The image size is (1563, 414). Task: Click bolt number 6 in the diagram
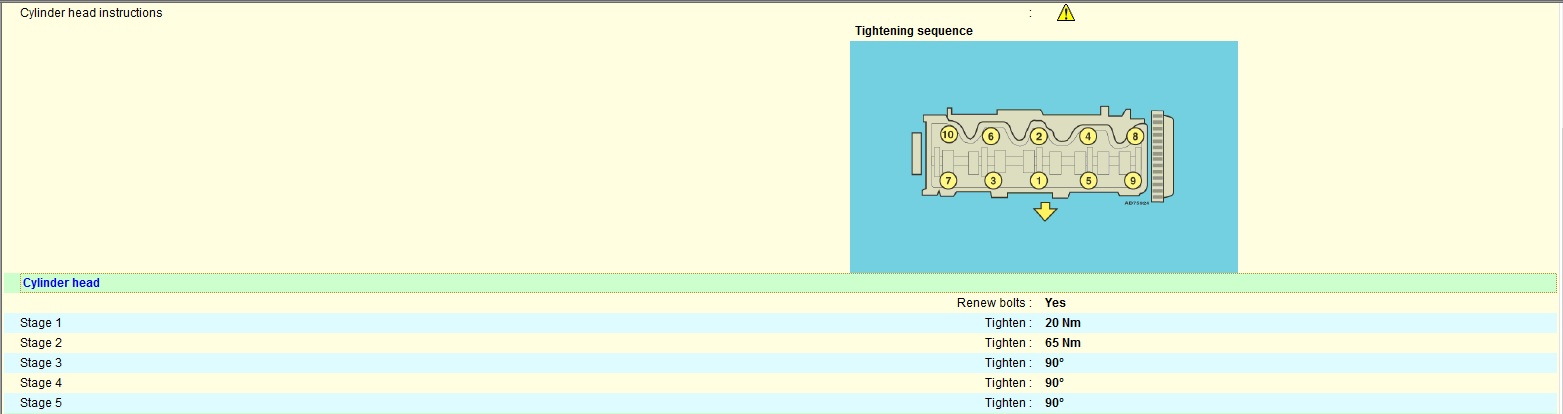(x=990, y=136)
